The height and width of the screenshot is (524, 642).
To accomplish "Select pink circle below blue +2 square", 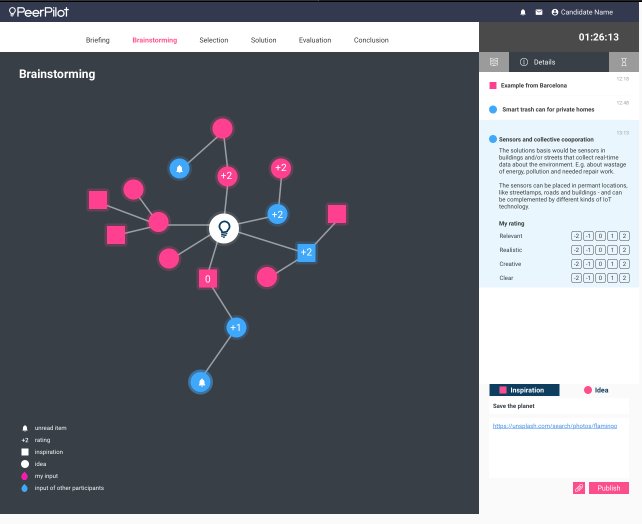I will 267,277.
